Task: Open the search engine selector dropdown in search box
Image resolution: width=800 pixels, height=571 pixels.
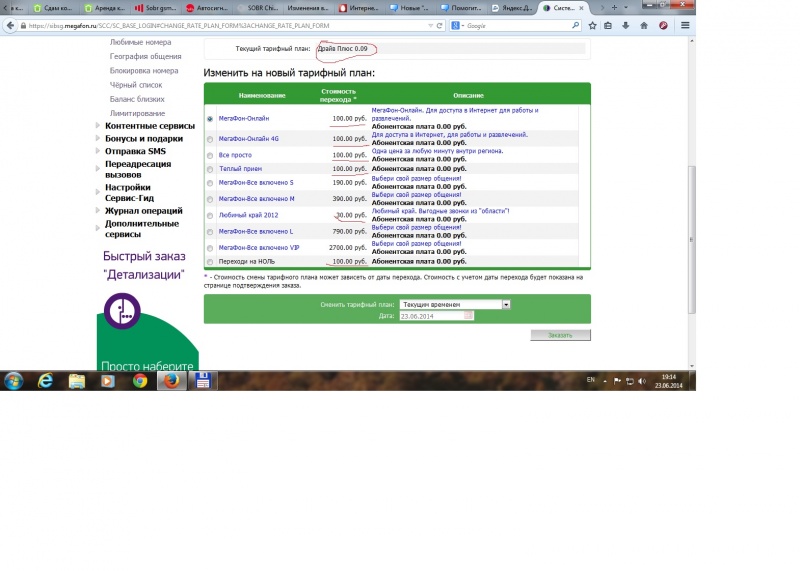Action: pyautogui.click(x=458, y=26)
